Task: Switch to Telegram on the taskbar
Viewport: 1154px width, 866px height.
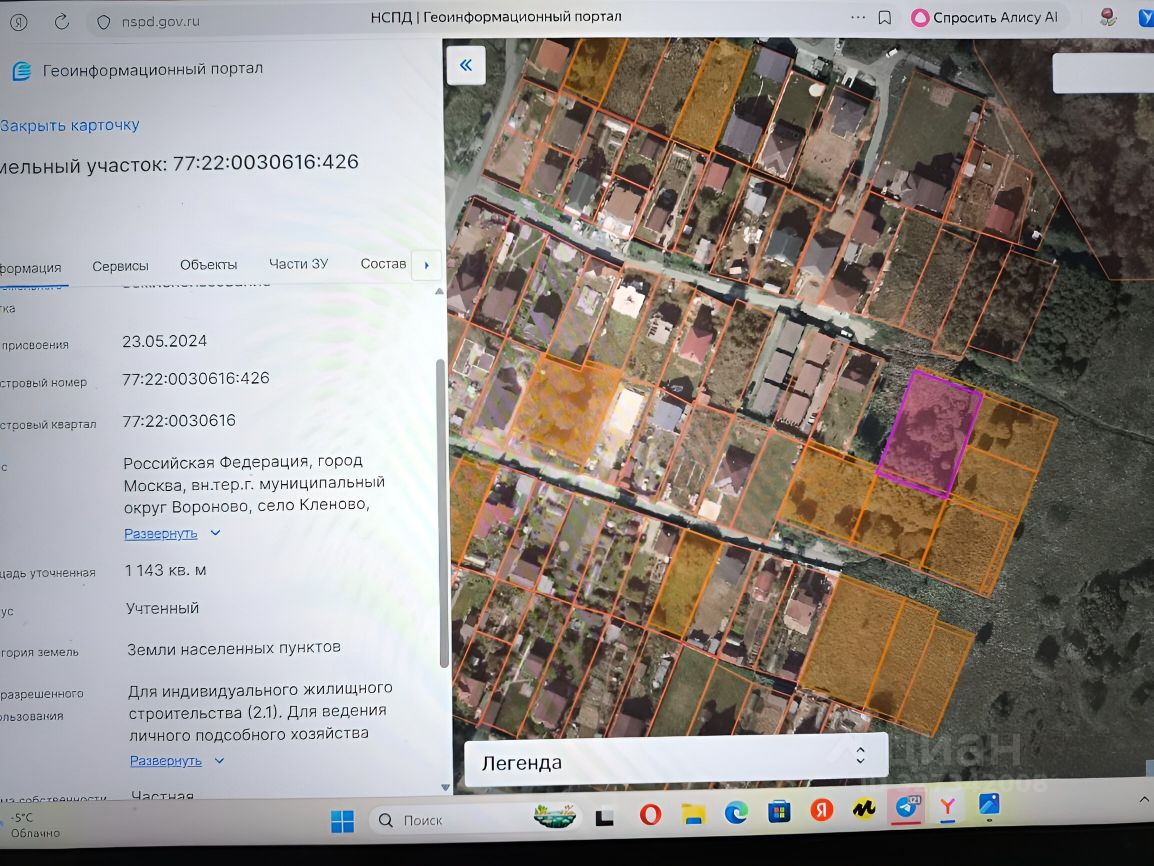Action: pyautogui.click(x=907, y=808)
